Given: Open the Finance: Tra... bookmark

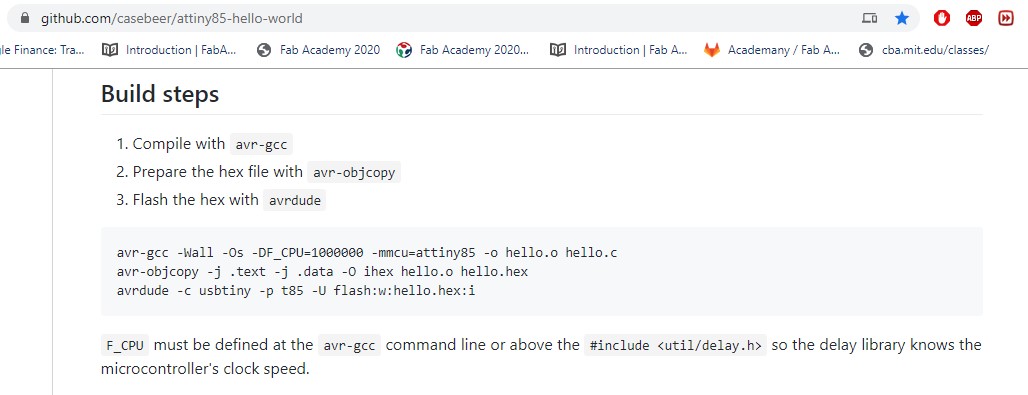Looking at the screenshot, I should coord(43,50).
